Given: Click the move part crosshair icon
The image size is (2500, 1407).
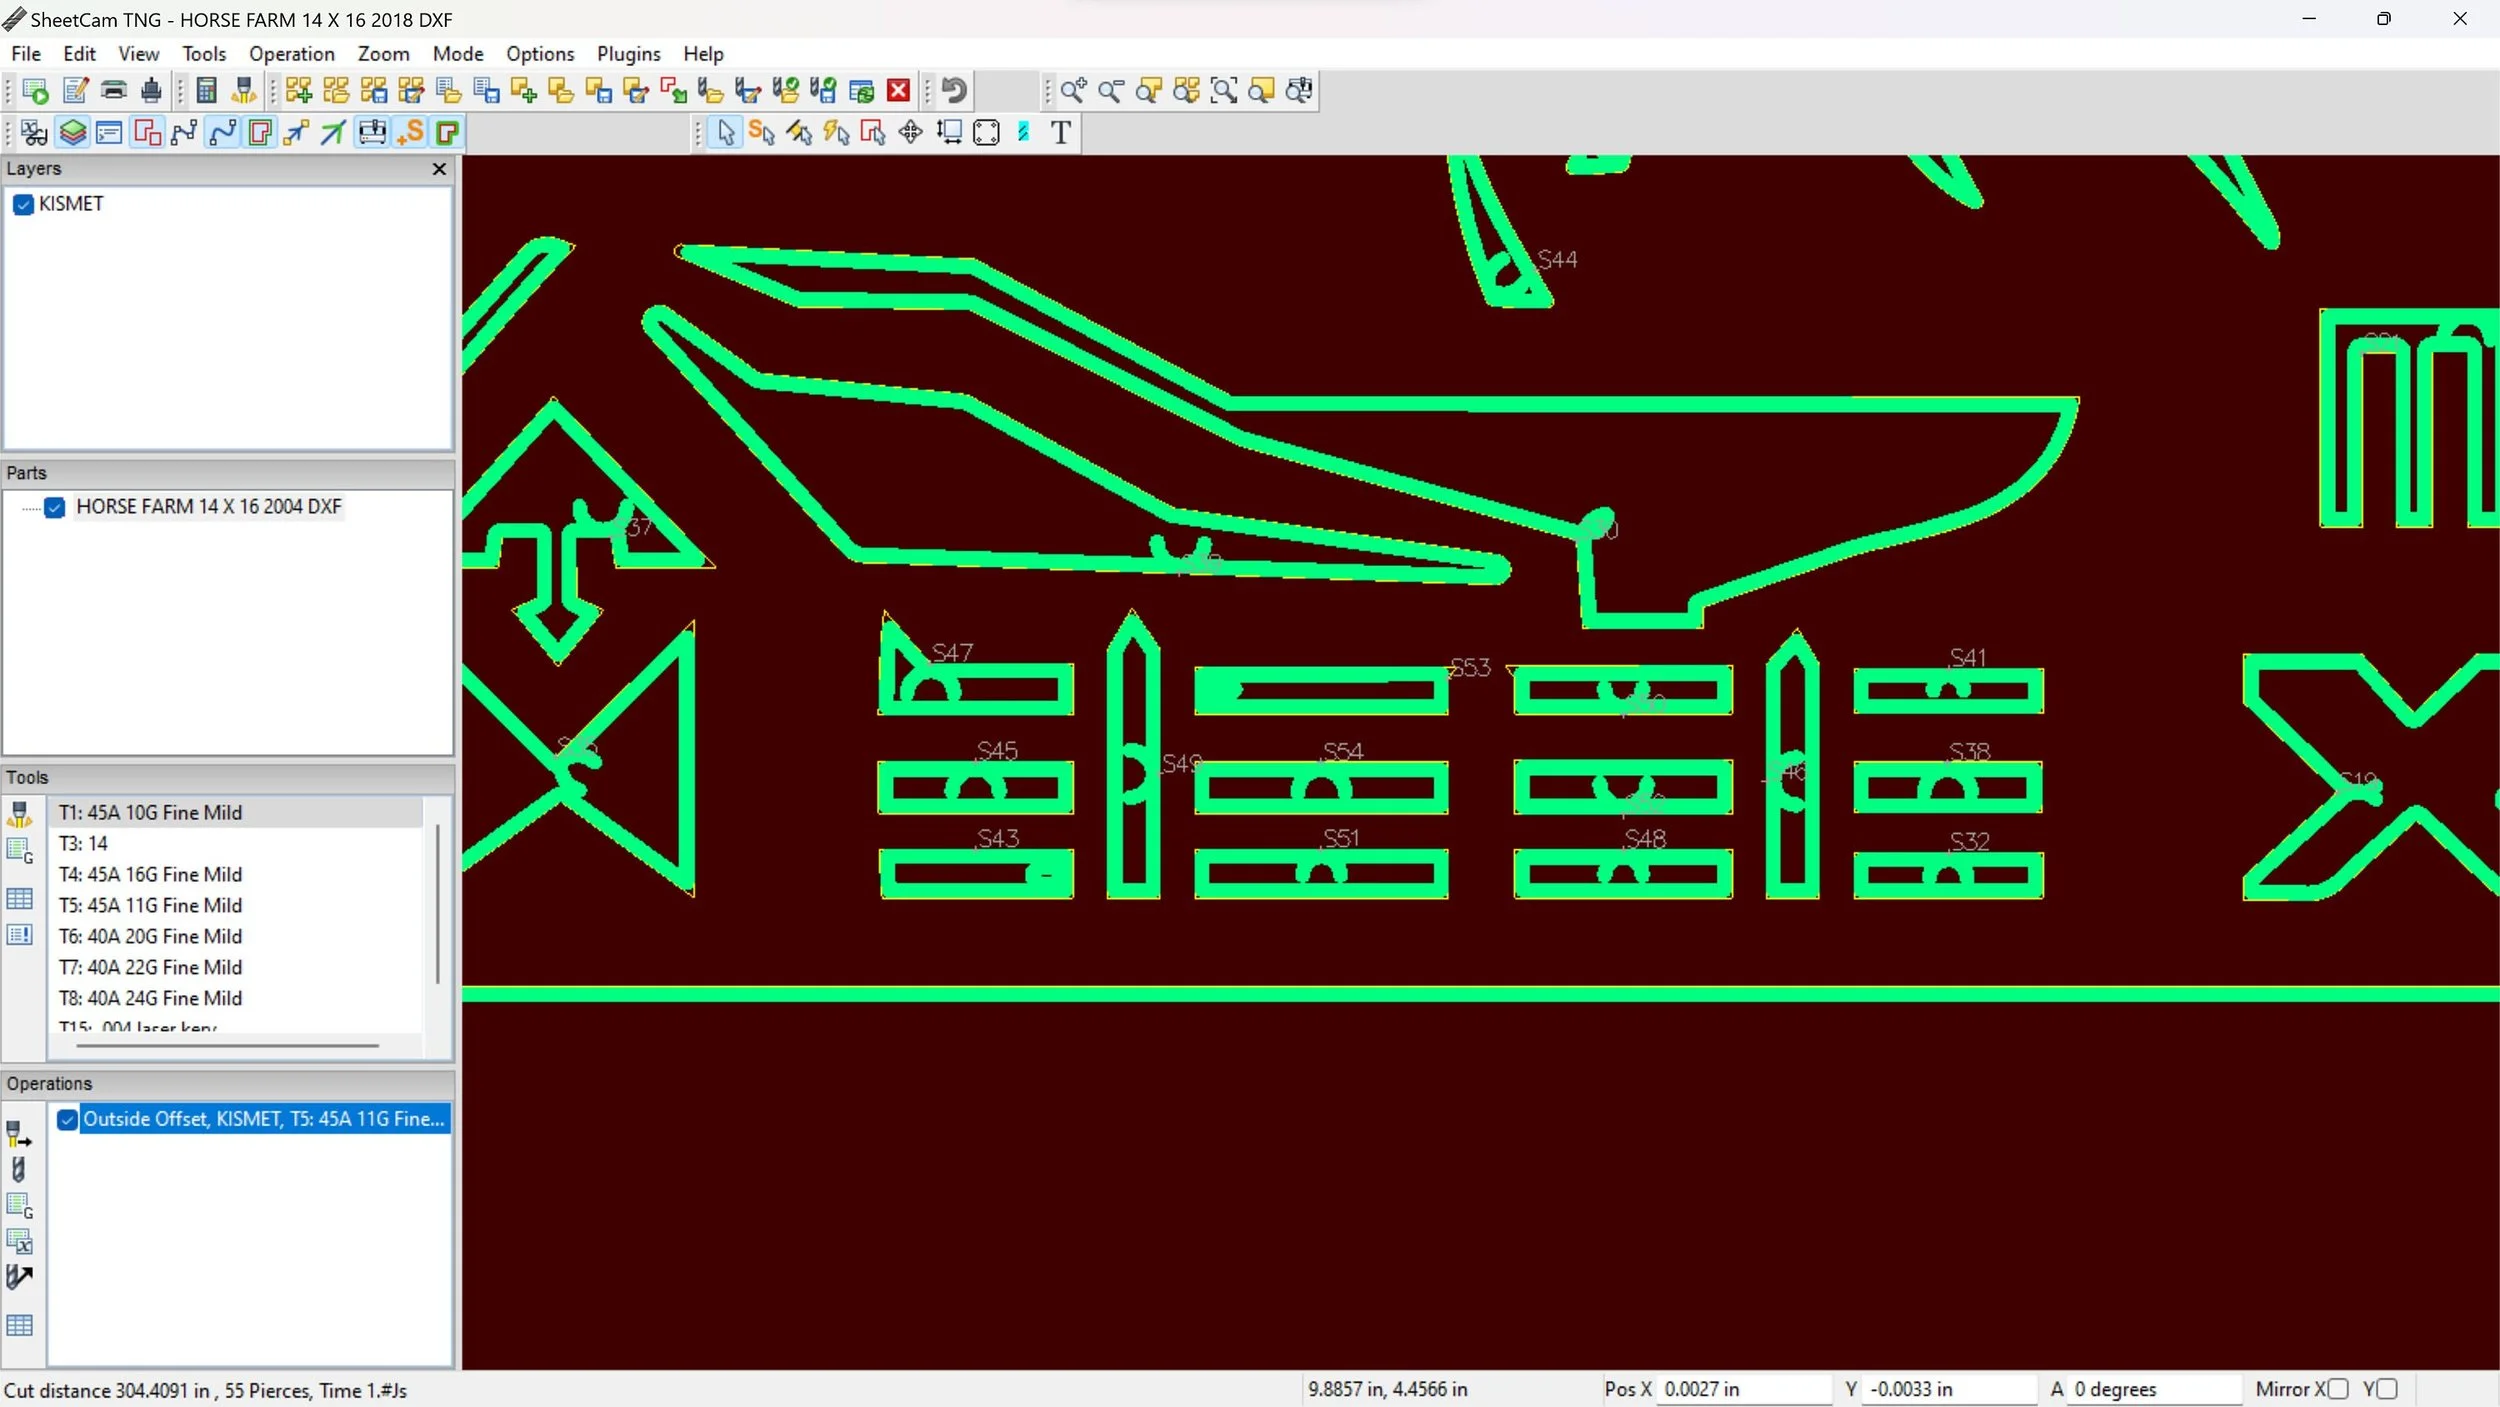Looking at the screenshot, I should (x=910, y=132).
